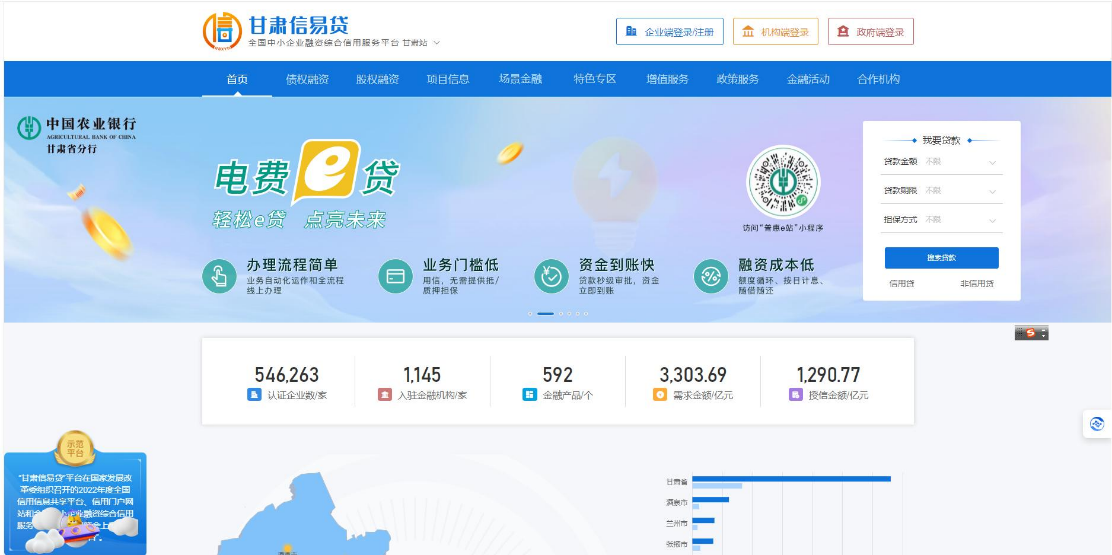Click the 兰州市 chart label
This screenshot has width=1112, height=555.
tap(677, 523)
